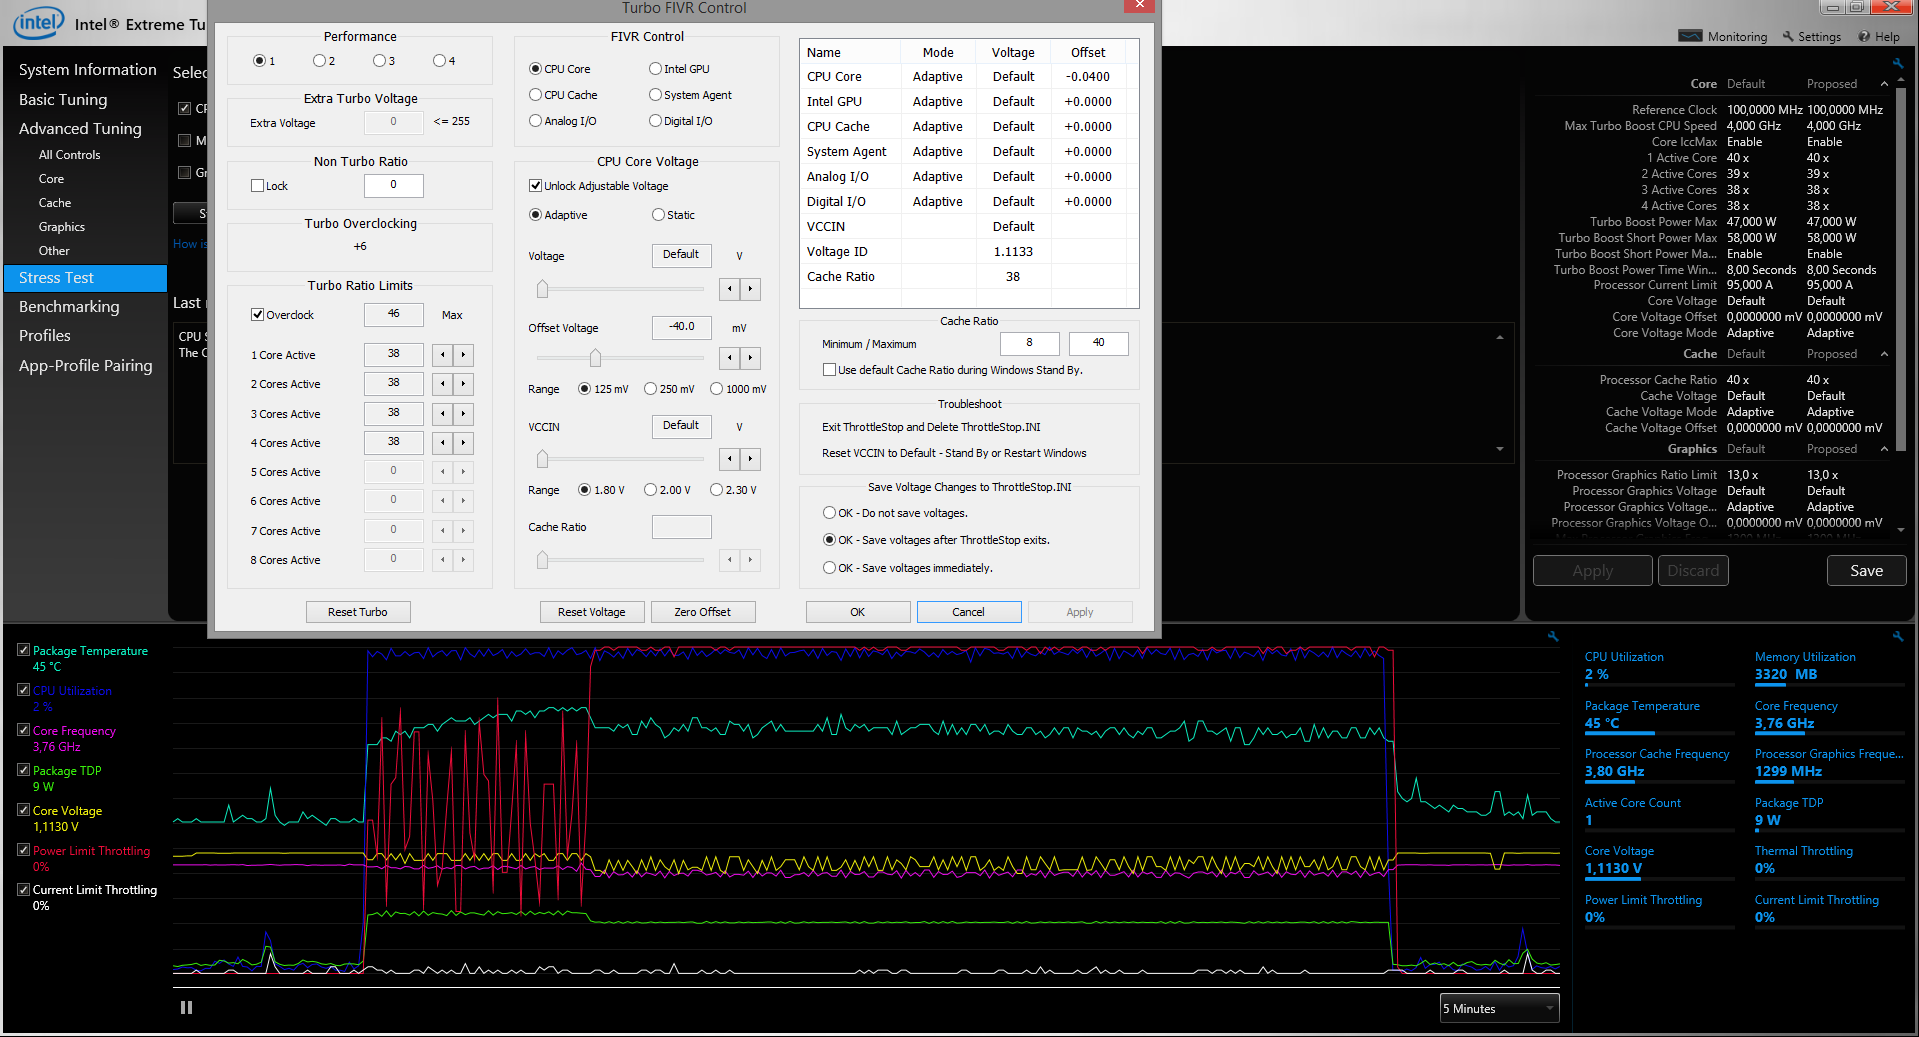Decrease the 2 Cores Active ratio
This screenshot has height=1037, width=1919.
click(443, 384)
